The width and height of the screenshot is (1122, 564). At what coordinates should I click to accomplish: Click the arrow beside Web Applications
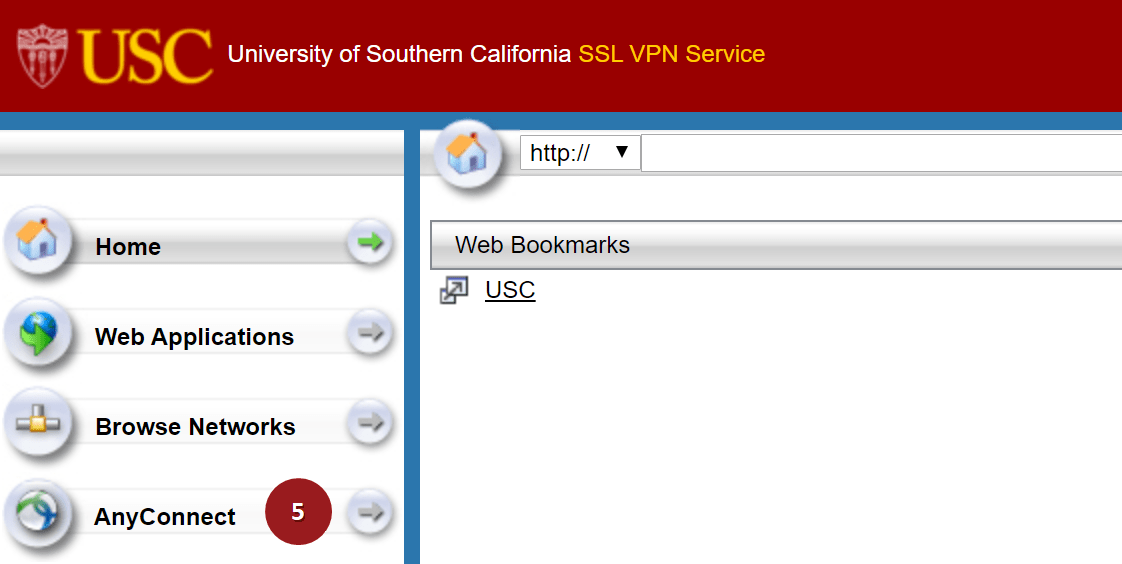point(371,333)
